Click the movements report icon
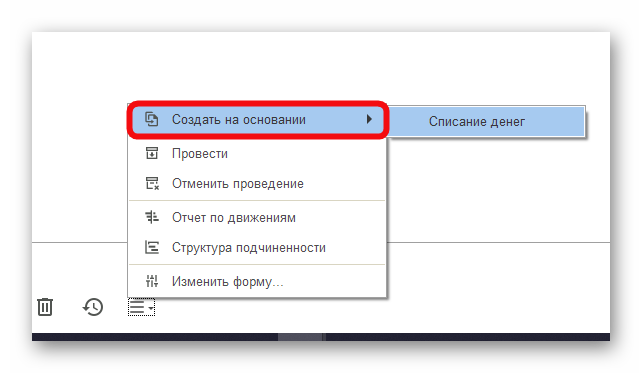This screenshot has height=373, width=642. click(152, 217)
